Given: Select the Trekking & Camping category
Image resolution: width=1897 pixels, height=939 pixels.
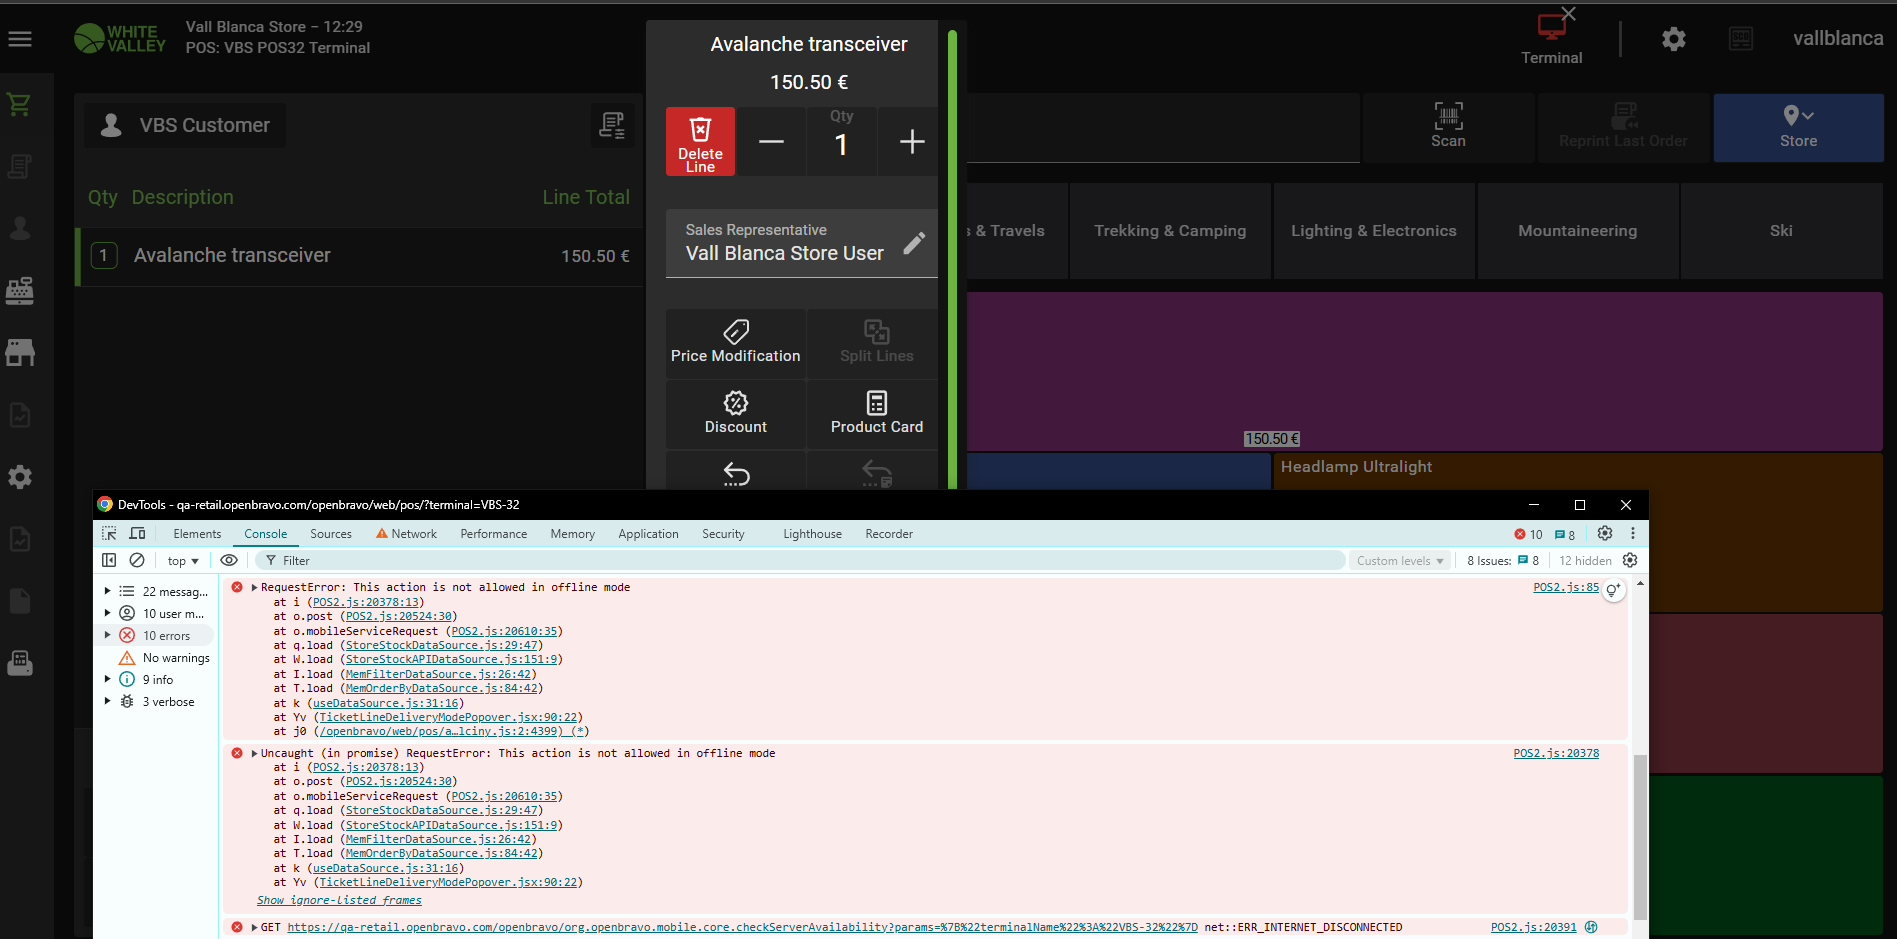Looking at the screenshot, I should tap(1170, 231).
